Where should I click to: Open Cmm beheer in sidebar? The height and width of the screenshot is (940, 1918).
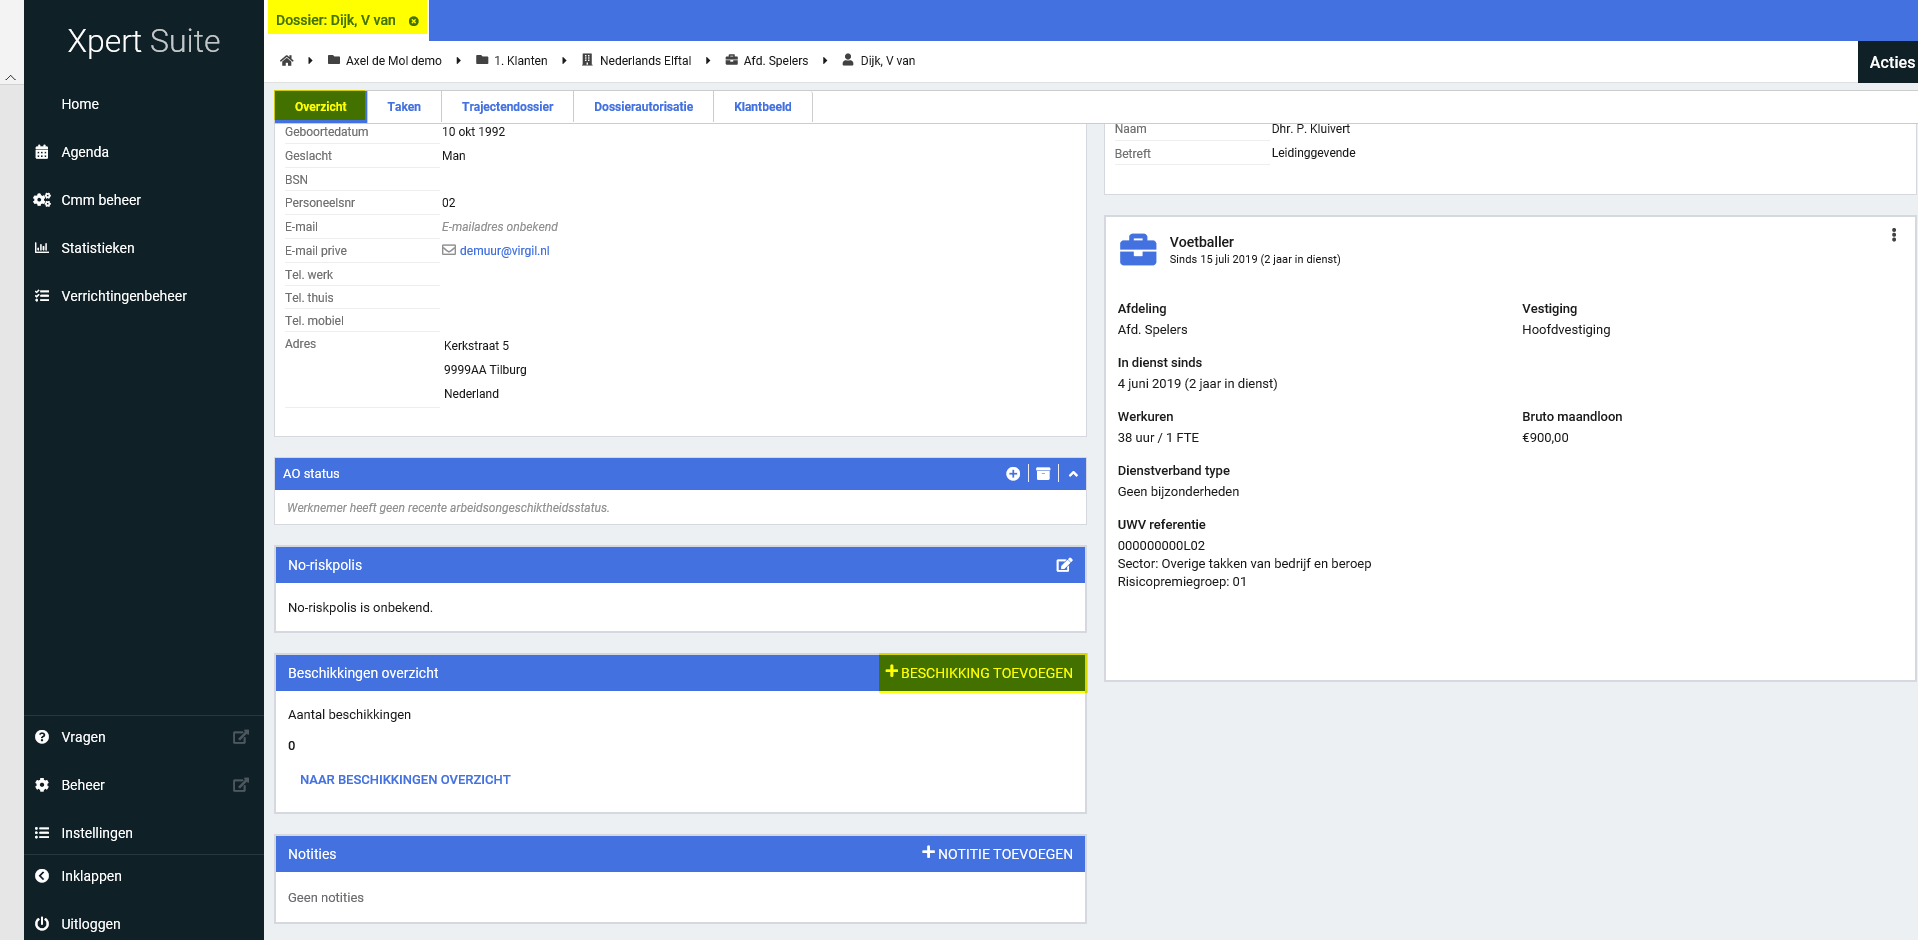[x=100, y=200]
